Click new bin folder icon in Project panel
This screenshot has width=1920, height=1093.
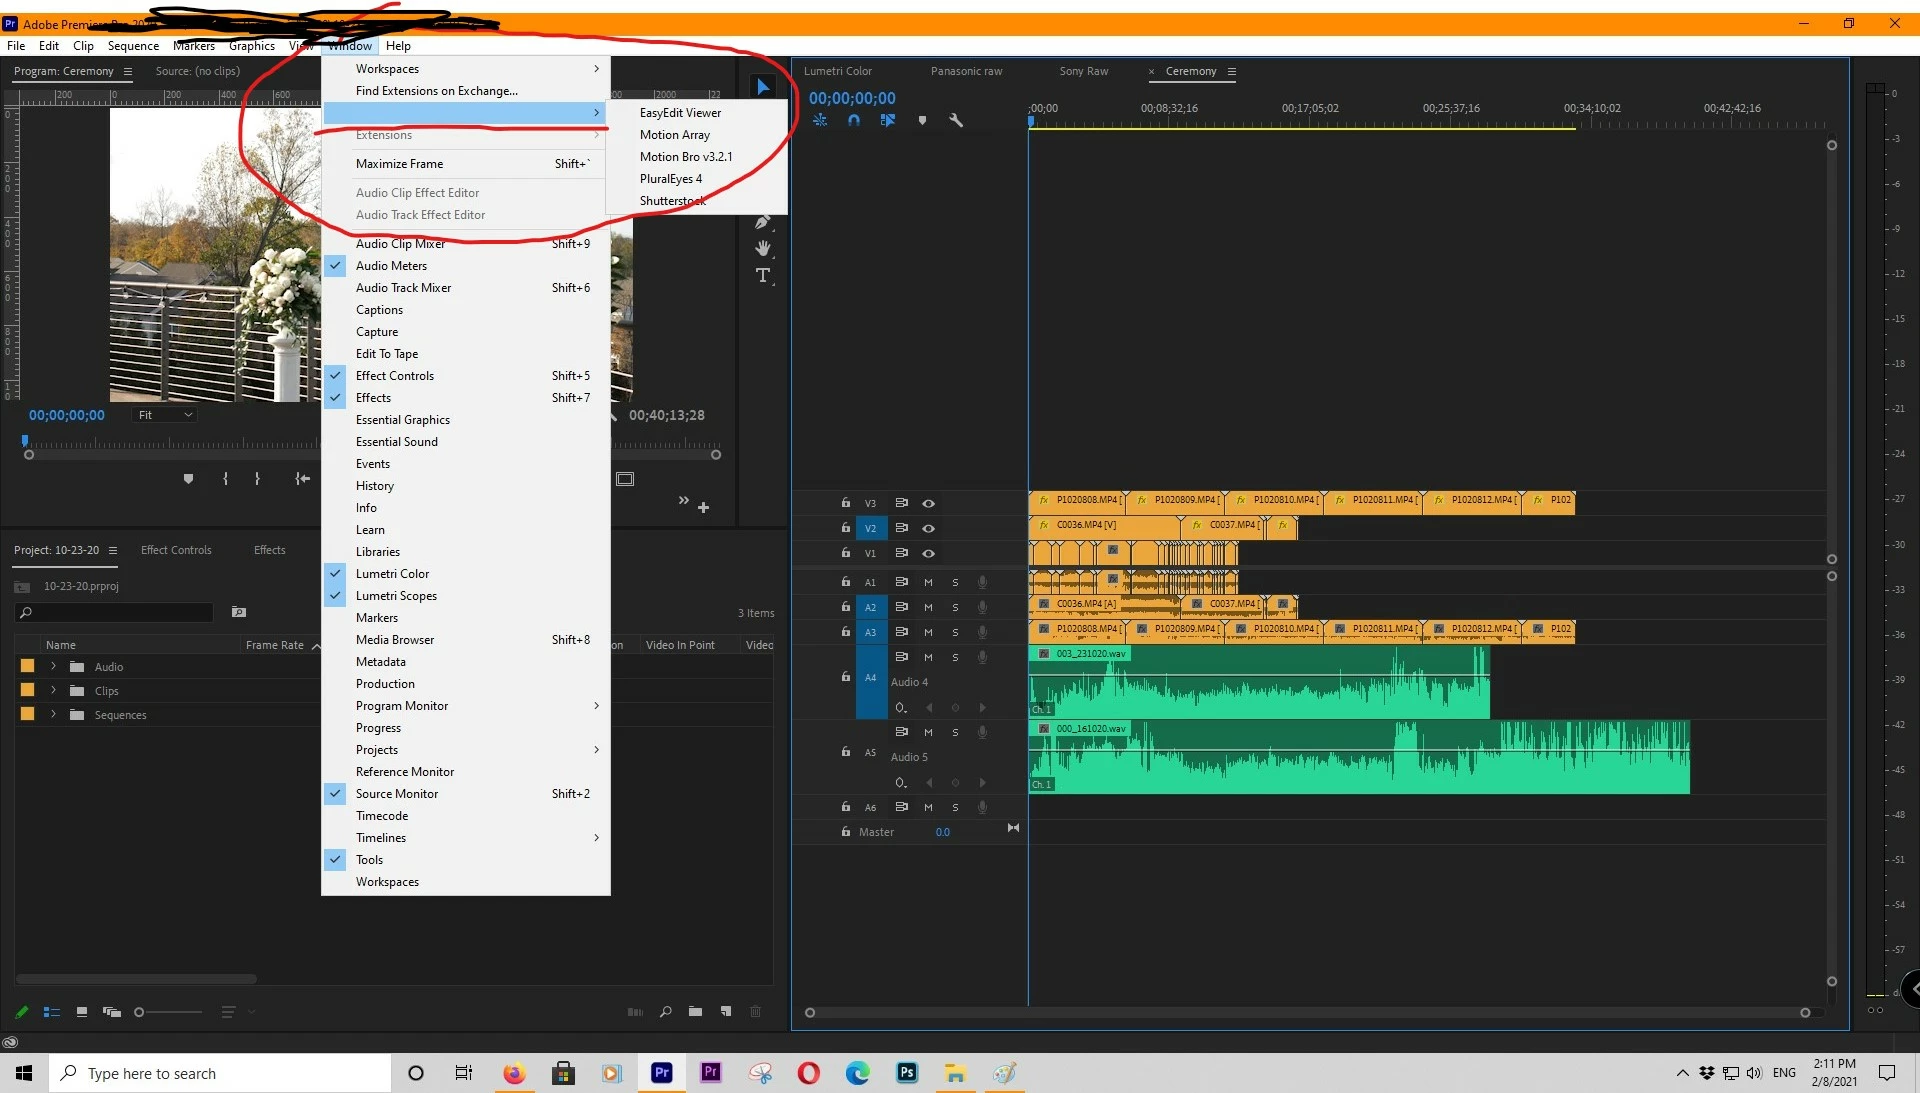[695, 1012]
